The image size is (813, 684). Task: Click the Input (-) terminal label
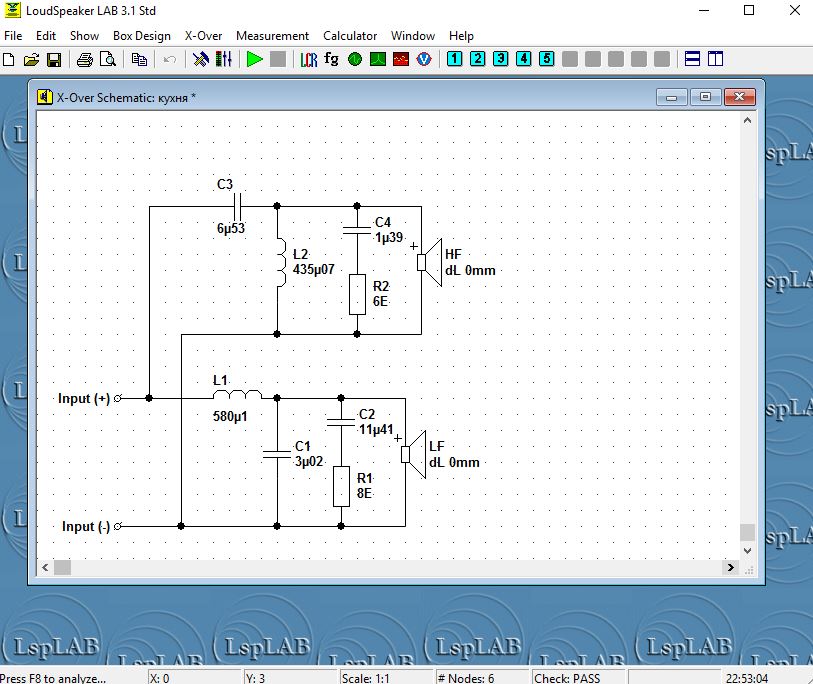pyautogui.click(x=86, y=526)
